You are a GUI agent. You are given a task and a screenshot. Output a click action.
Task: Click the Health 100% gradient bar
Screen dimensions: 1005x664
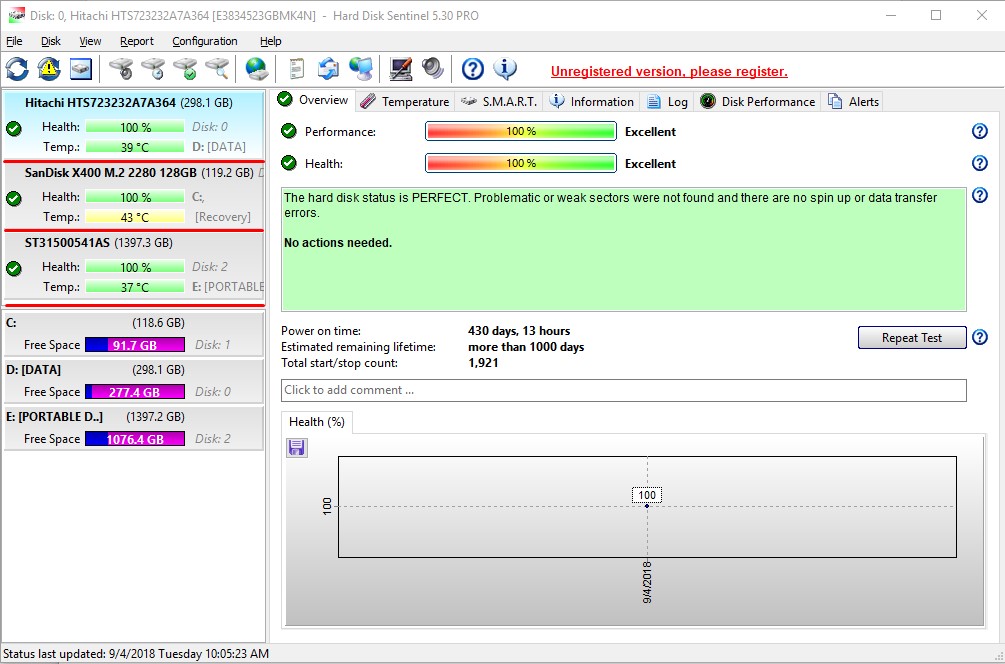[x=520, y=163]
